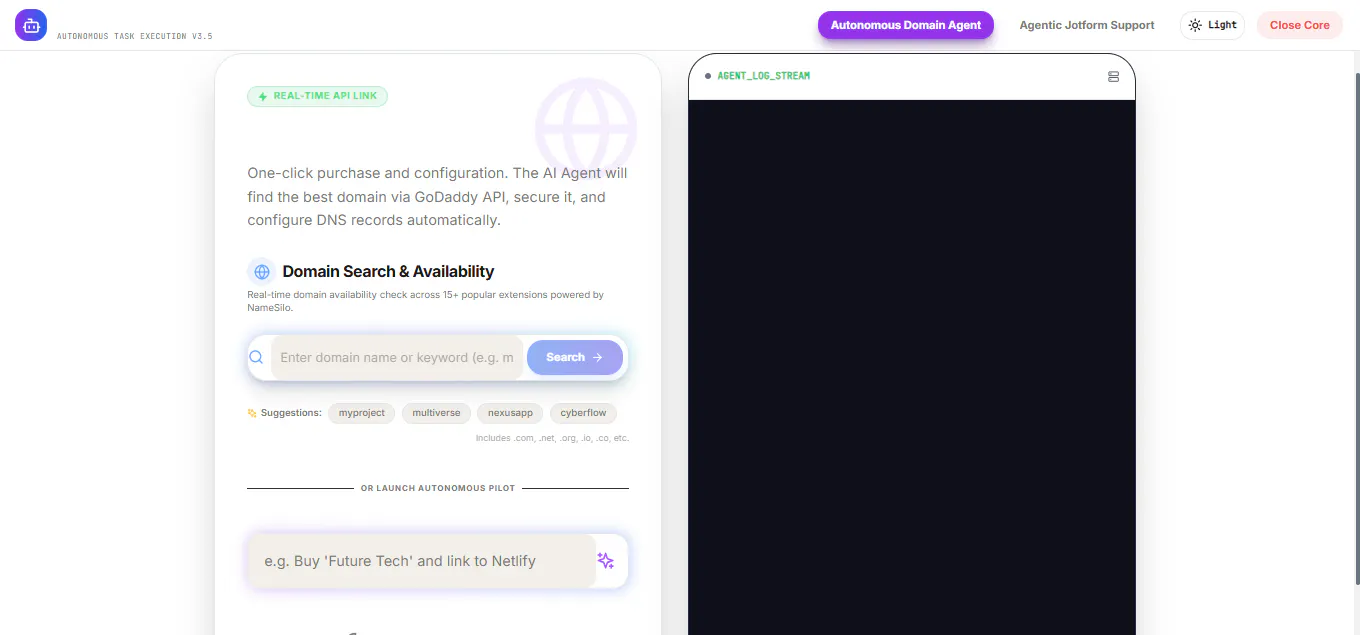The image size is (1360, 635).
Task: Click the OR LAUNCH AUTONOMOUS PILOT text
Action: point(438,488)
